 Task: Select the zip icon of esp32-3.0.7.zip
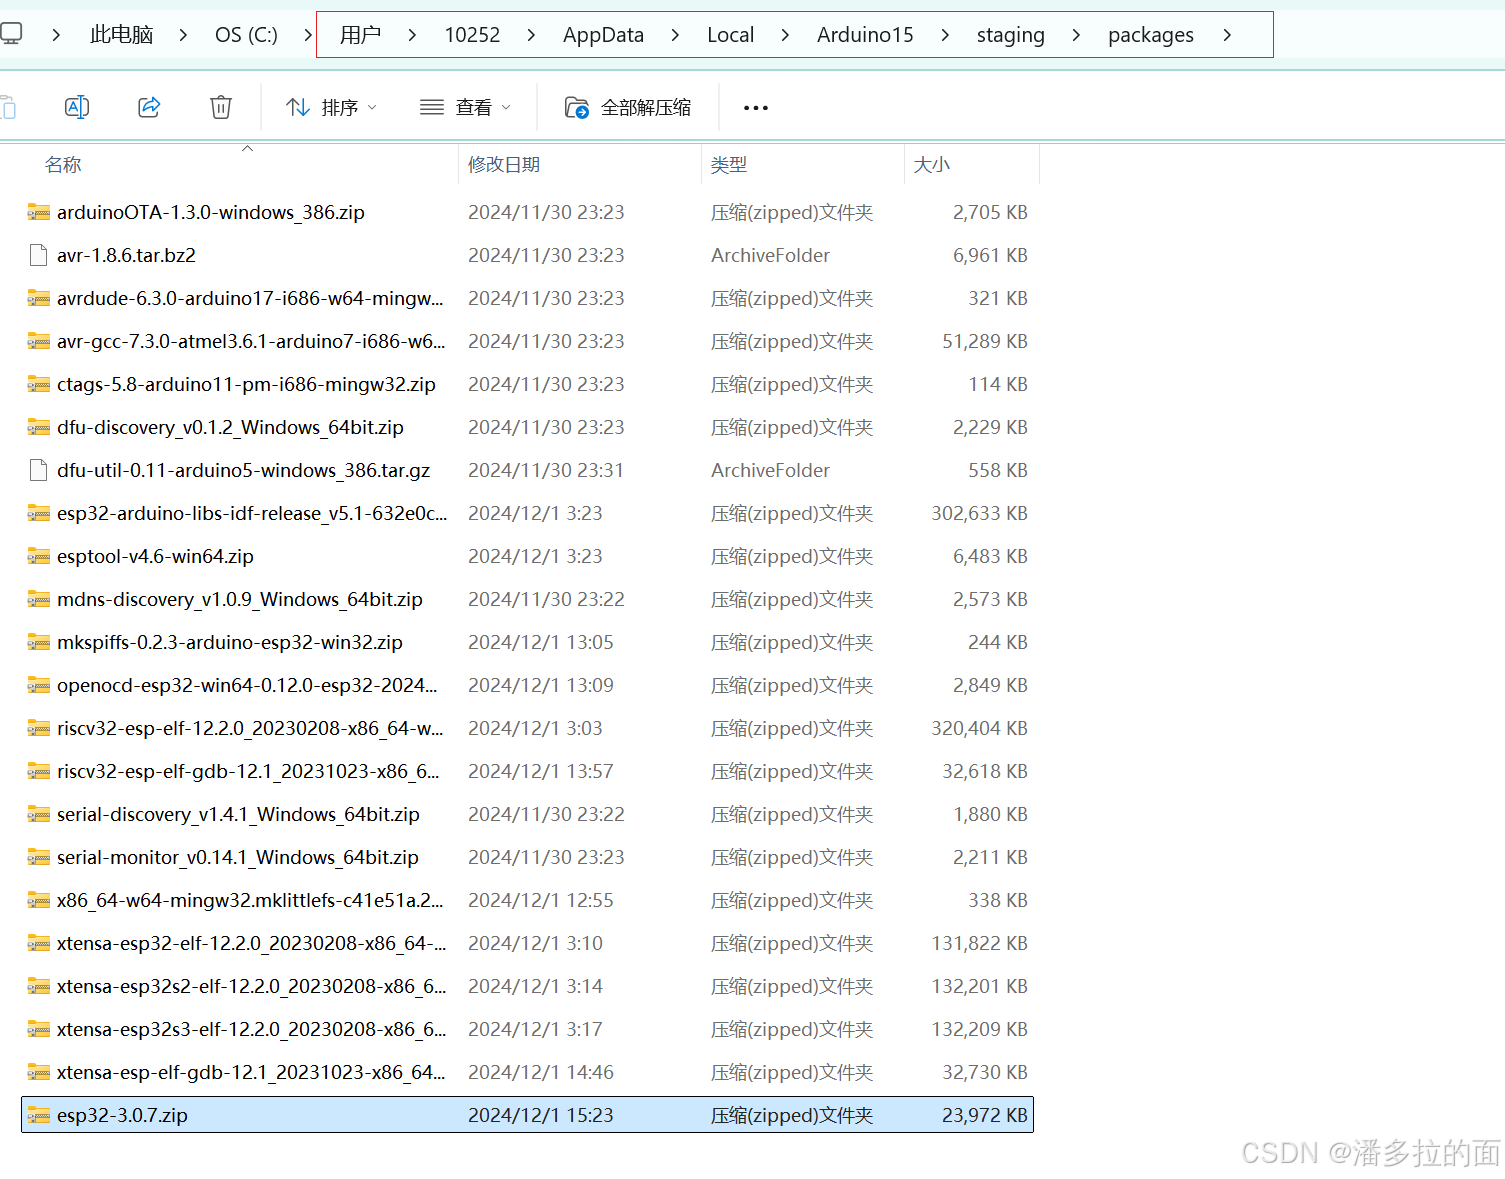(x=39, y=1115)
